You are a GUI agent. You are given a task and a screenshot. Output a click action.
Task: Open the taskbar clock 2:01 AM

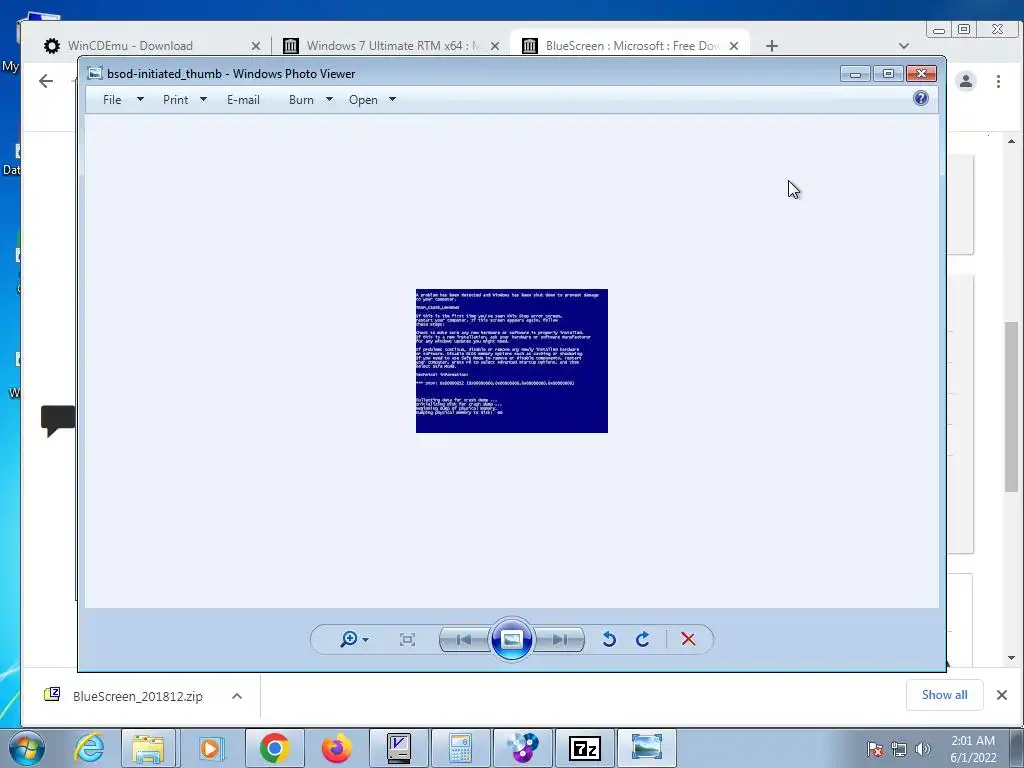tap(973, 748)
